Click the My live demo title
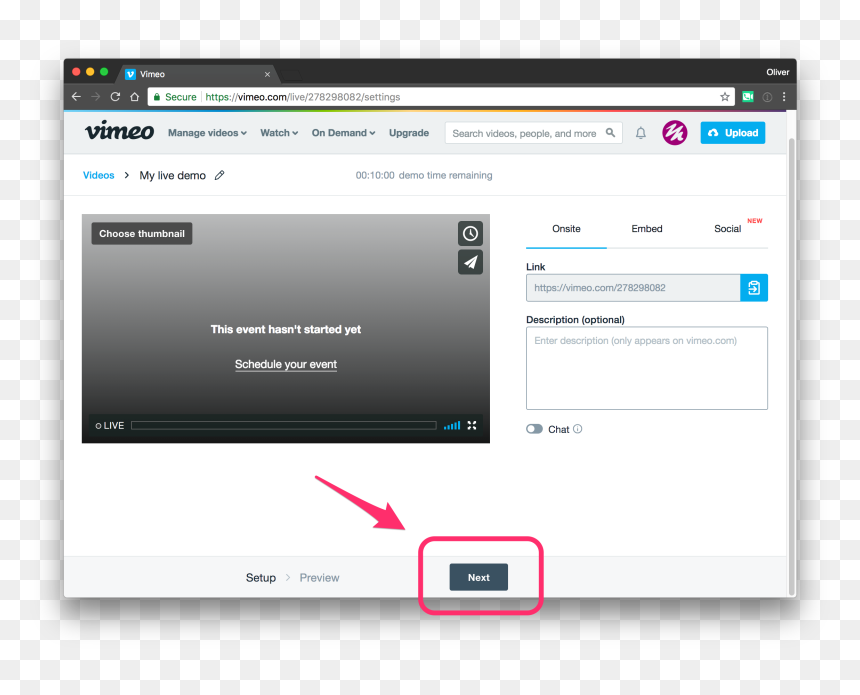The image size is (860, 695). pyautogui.click(x=172, y=176)
